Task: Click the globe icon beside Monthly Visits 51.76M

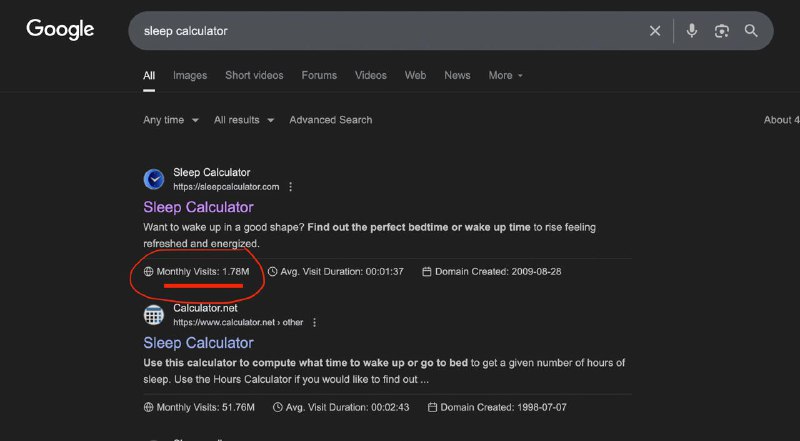Action: point(148,407)
